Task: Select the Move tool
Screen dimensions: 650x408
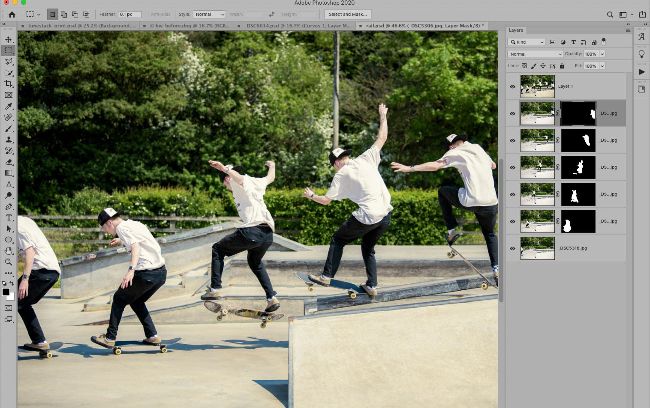Action: click(x=8, y=39)
